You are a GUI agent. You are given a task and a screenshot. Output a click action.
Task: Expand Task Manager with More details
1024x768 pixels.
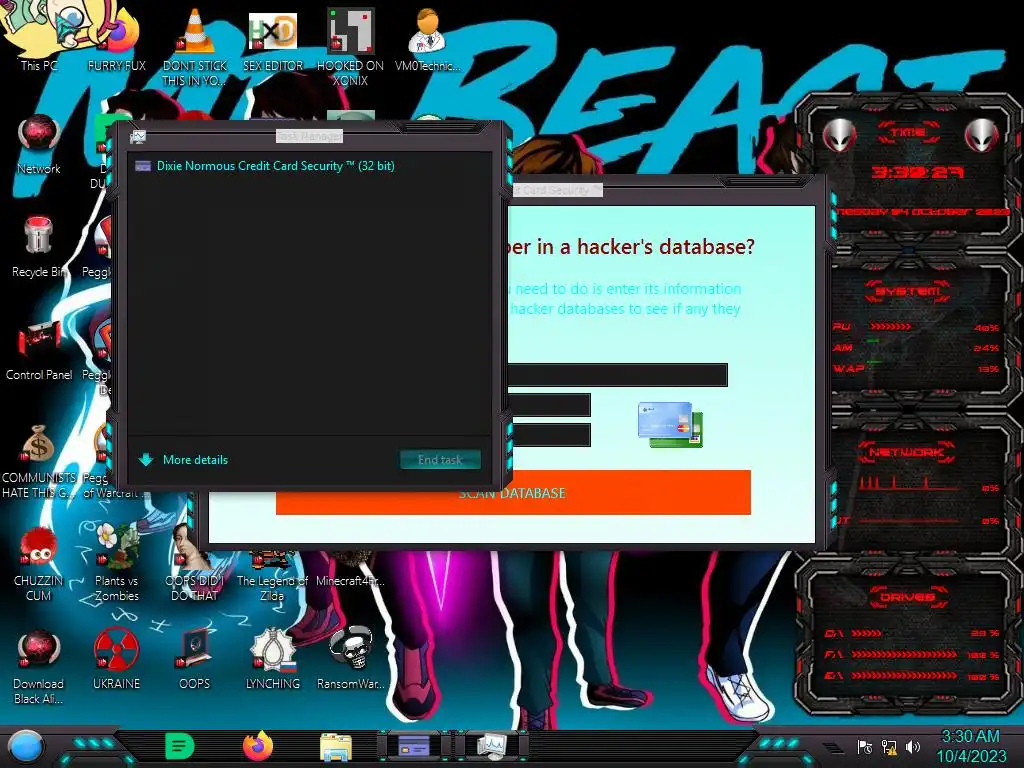point(184,460)
